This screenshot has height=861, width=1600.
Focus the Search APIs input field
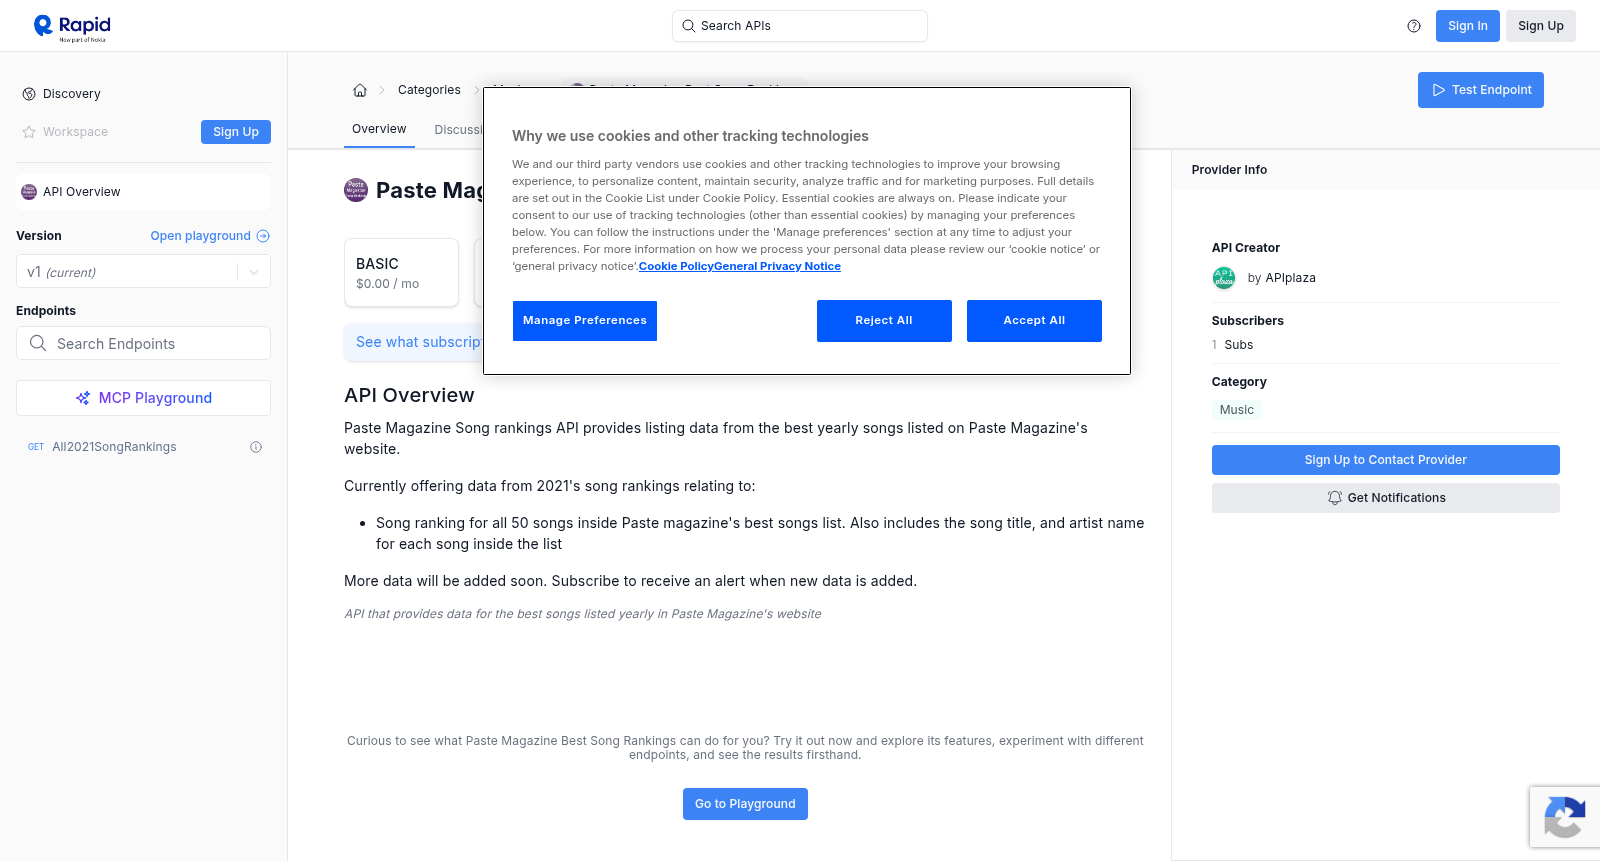coord(800,26)
